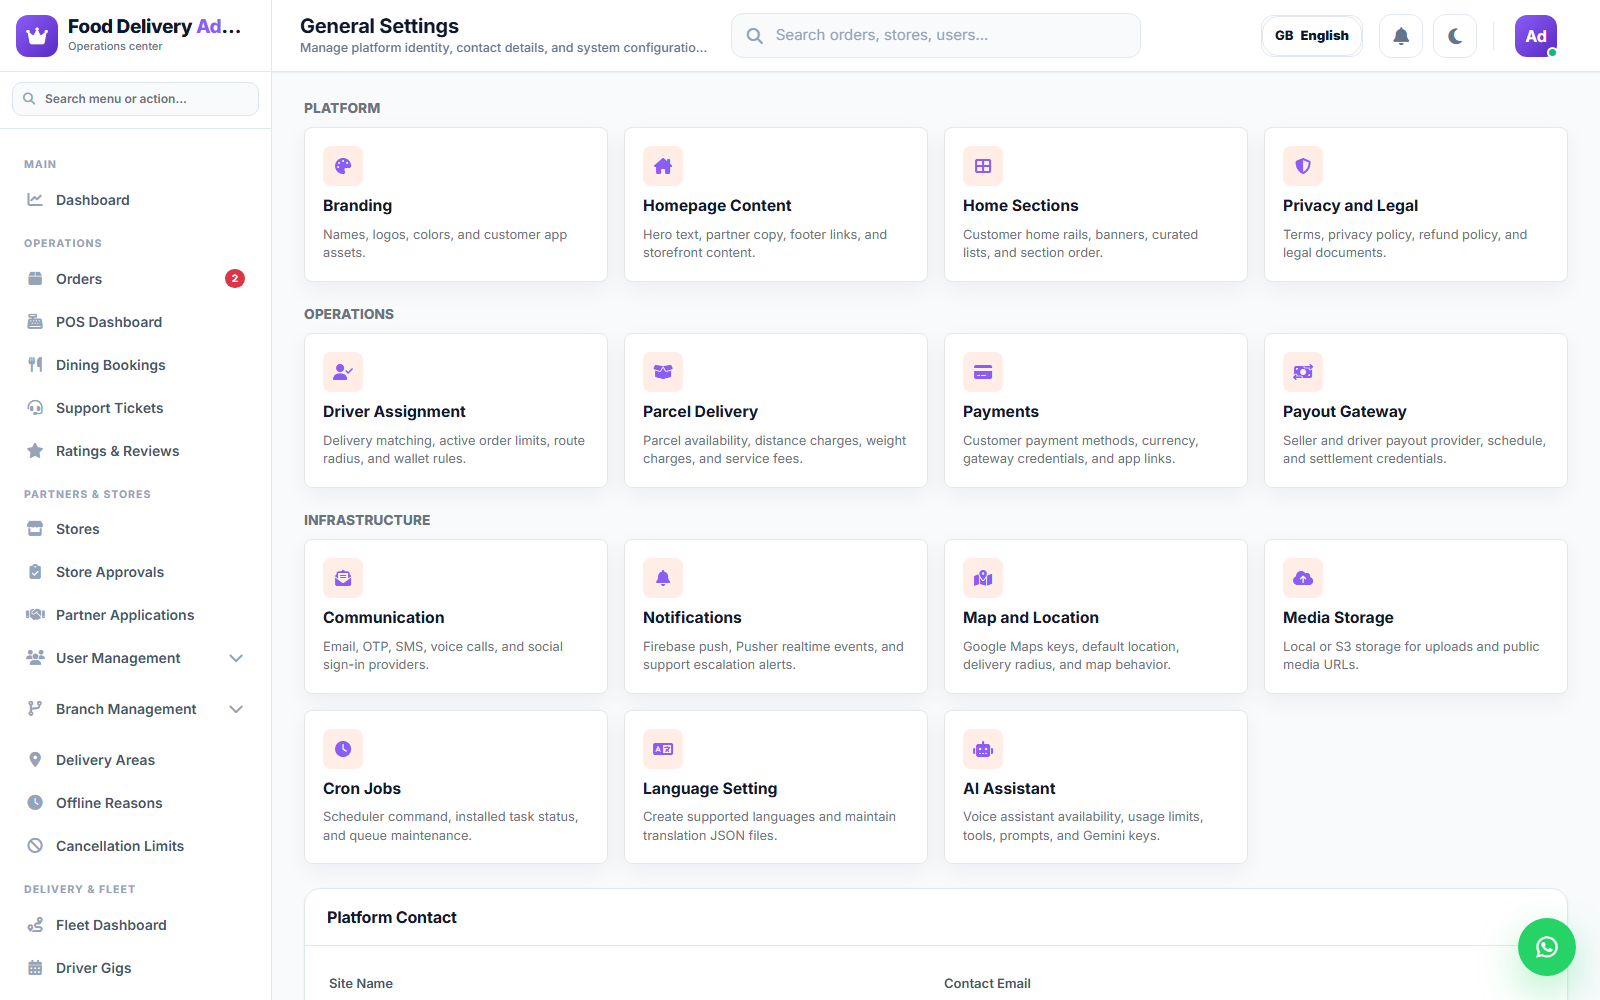This screenshot has height=1000, width=1600.
Task: Click the Notifications card description text
Action: tap(773, 656)
